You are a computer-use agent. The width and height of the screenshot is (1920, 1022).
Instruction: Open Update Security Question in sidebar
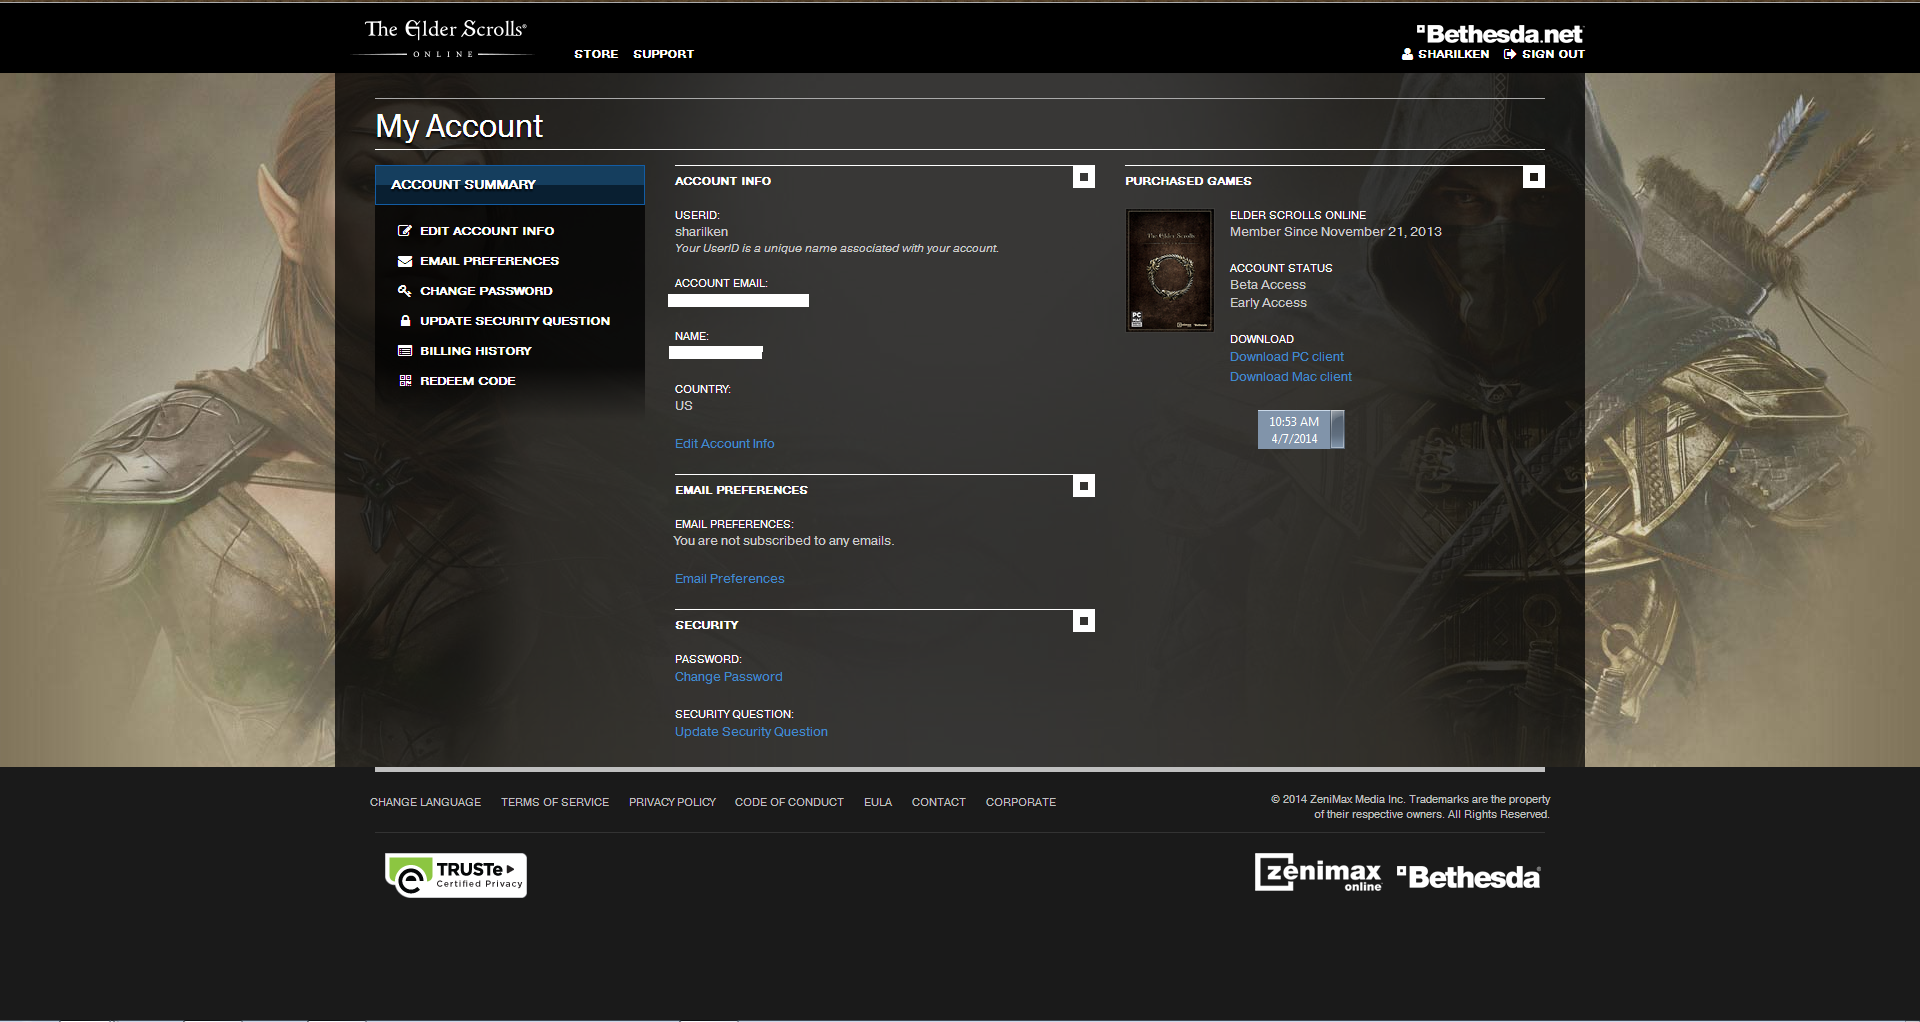515,321
